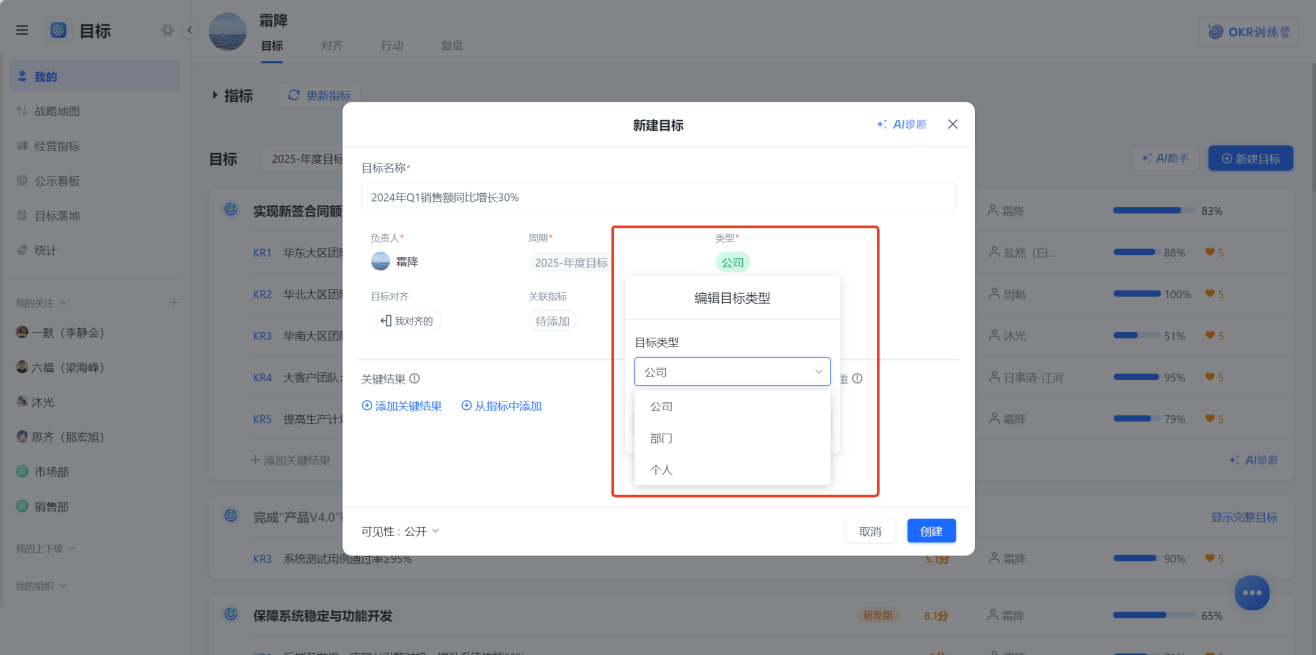Click 创建 button in dialog

point(932,531)
